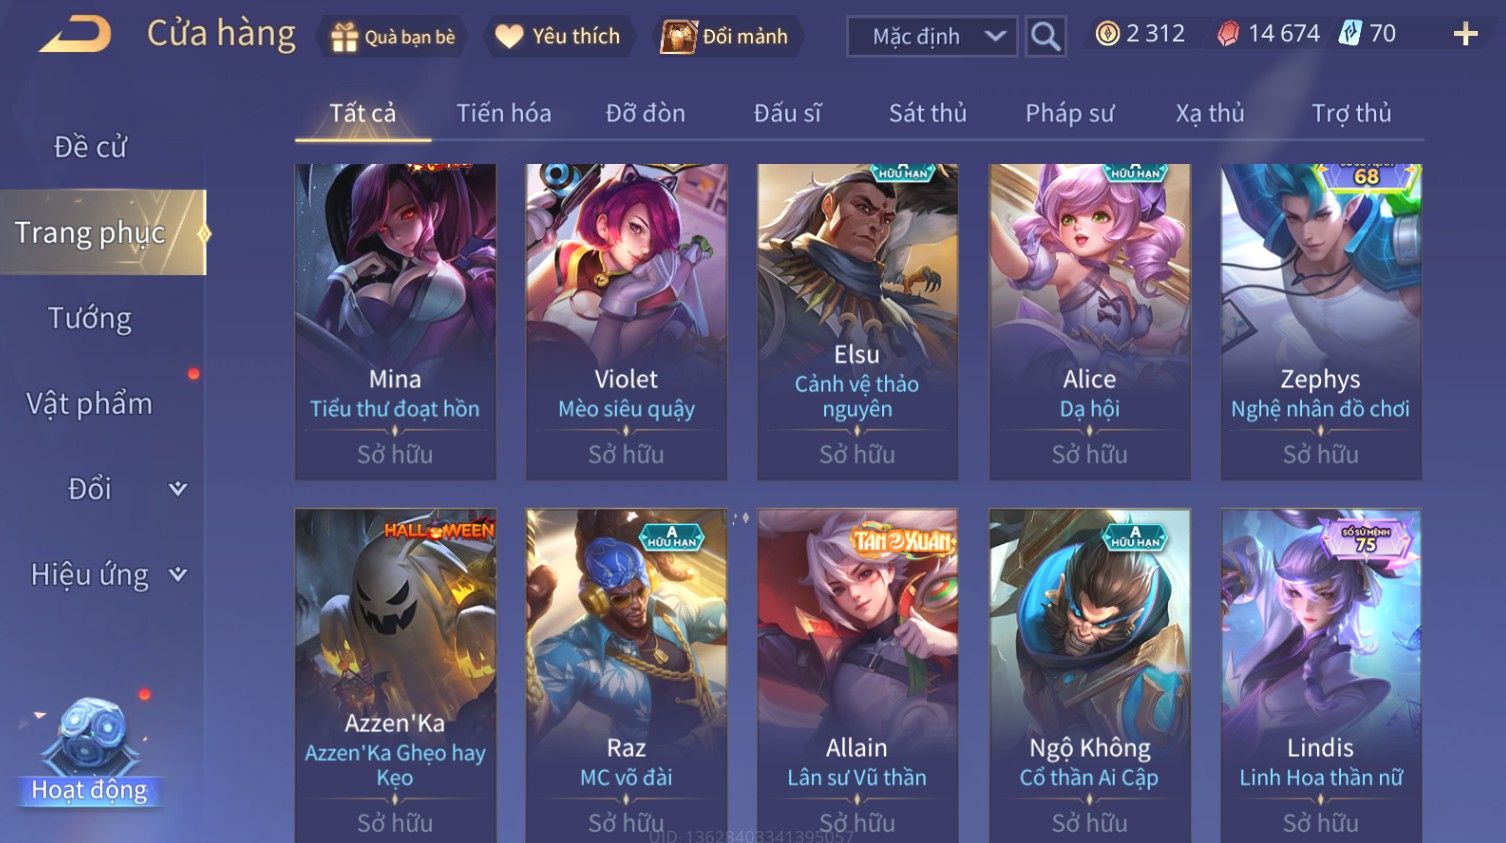1506x843 pixels.
Task: Tap the back arrow icon
Action: coord(75,35)
